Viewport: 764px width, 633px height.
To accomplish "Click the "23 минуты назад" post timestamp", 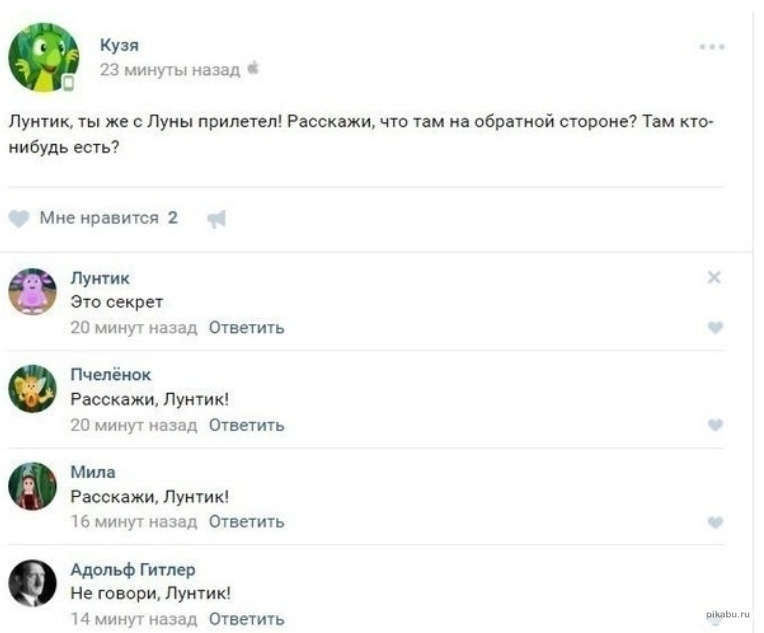I will coord(169,70).
